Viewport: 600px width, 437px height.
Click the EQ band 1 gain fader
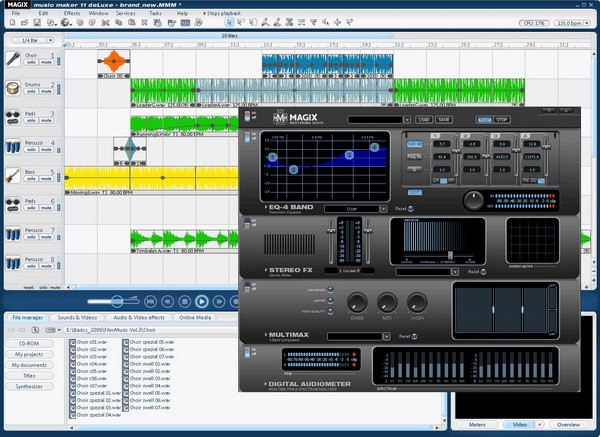(x=456, y=151)
